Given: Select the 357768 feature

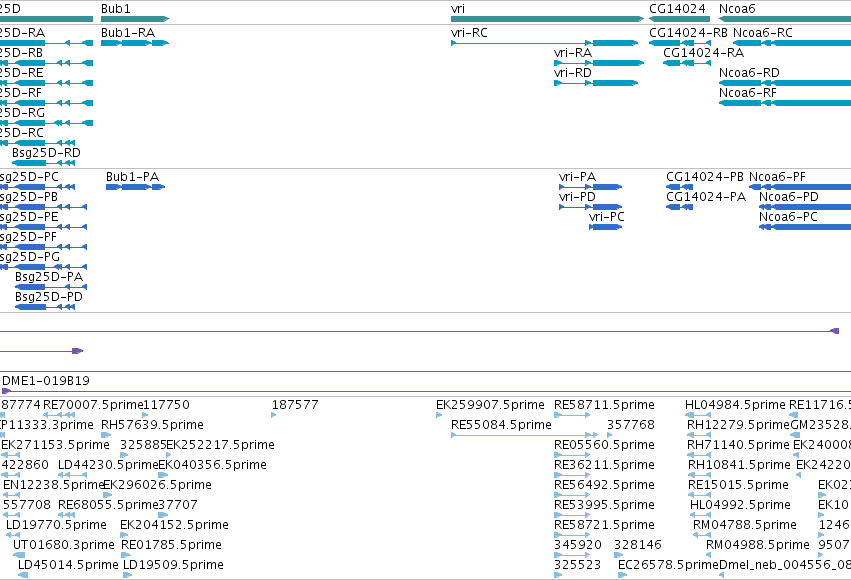Looking at the screenshot, I should [x=609, y=435].
